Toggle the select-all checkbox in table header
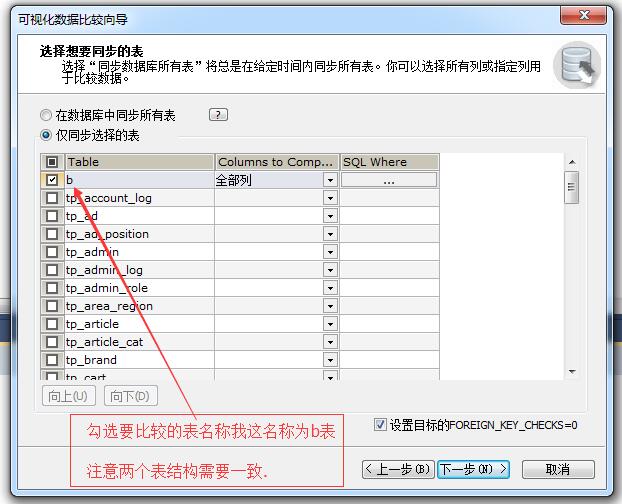Screen dimensions: 622x504 (x=52, y=162)
